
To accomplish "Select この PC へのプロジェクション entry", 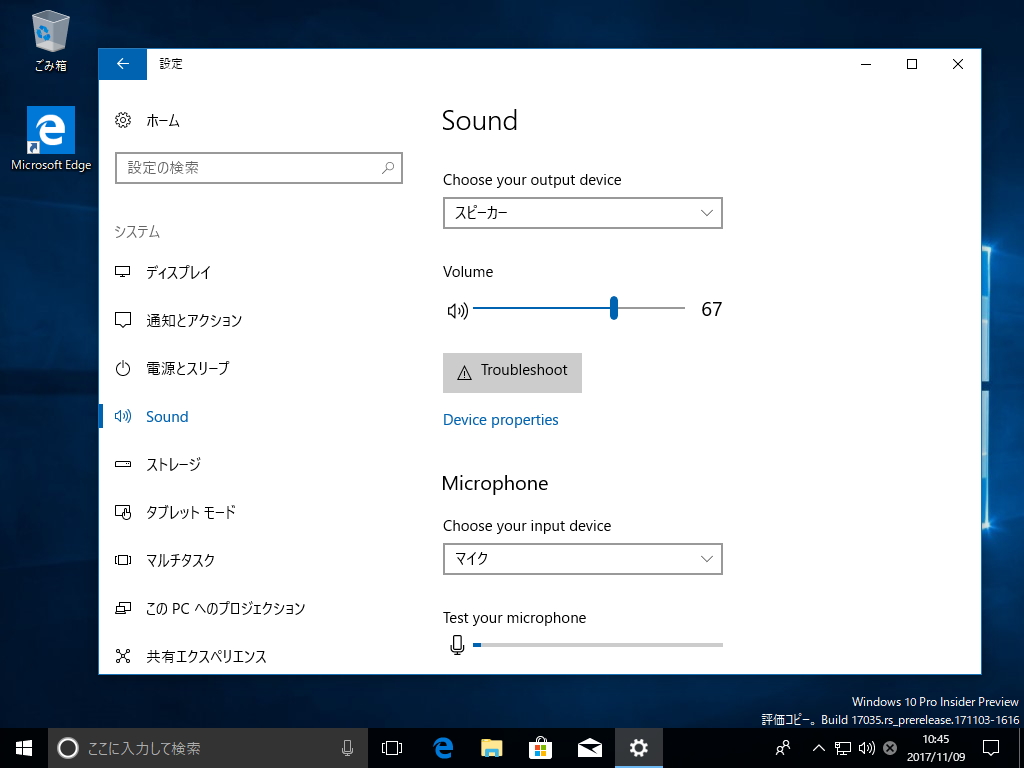I will [225, 608].
